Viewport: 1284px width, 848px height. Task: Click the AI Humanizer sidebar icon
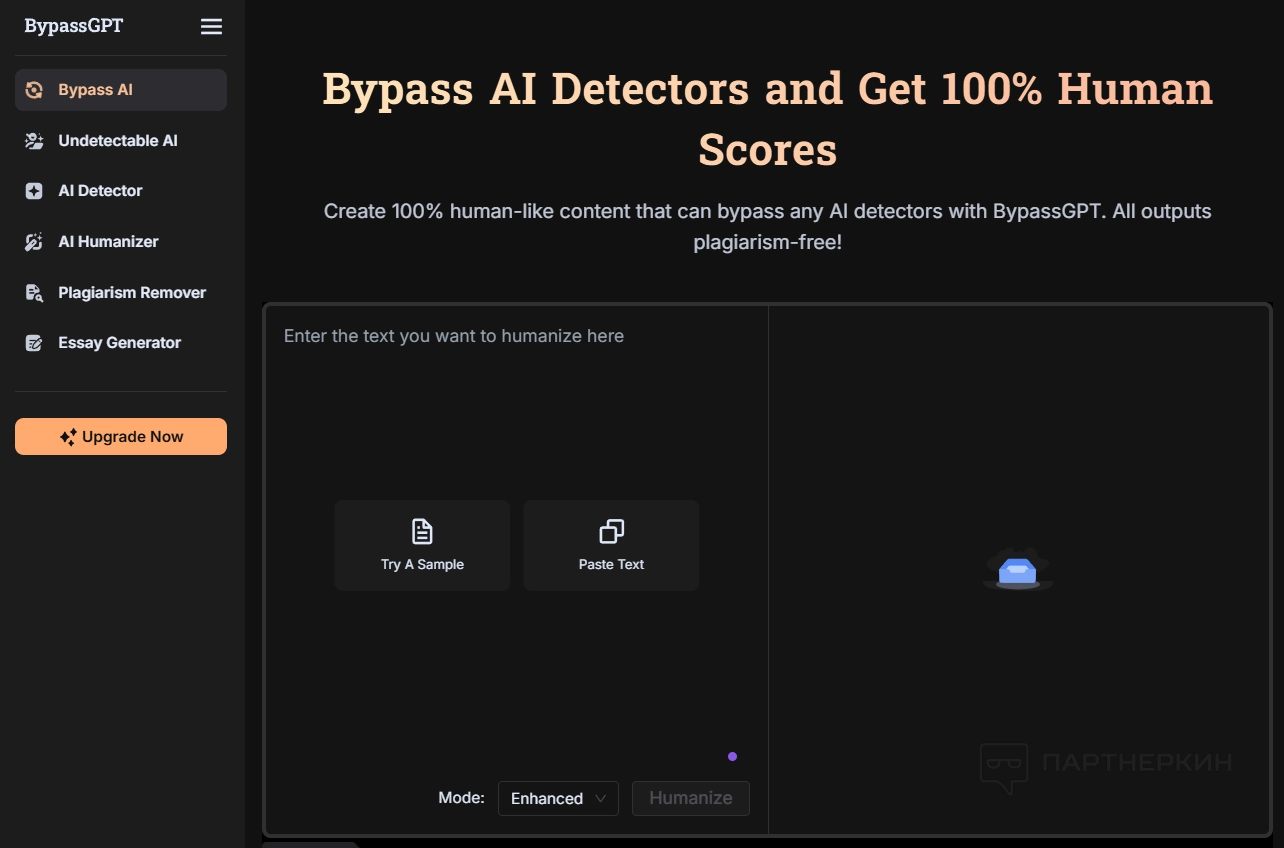[x=34, y=242]
